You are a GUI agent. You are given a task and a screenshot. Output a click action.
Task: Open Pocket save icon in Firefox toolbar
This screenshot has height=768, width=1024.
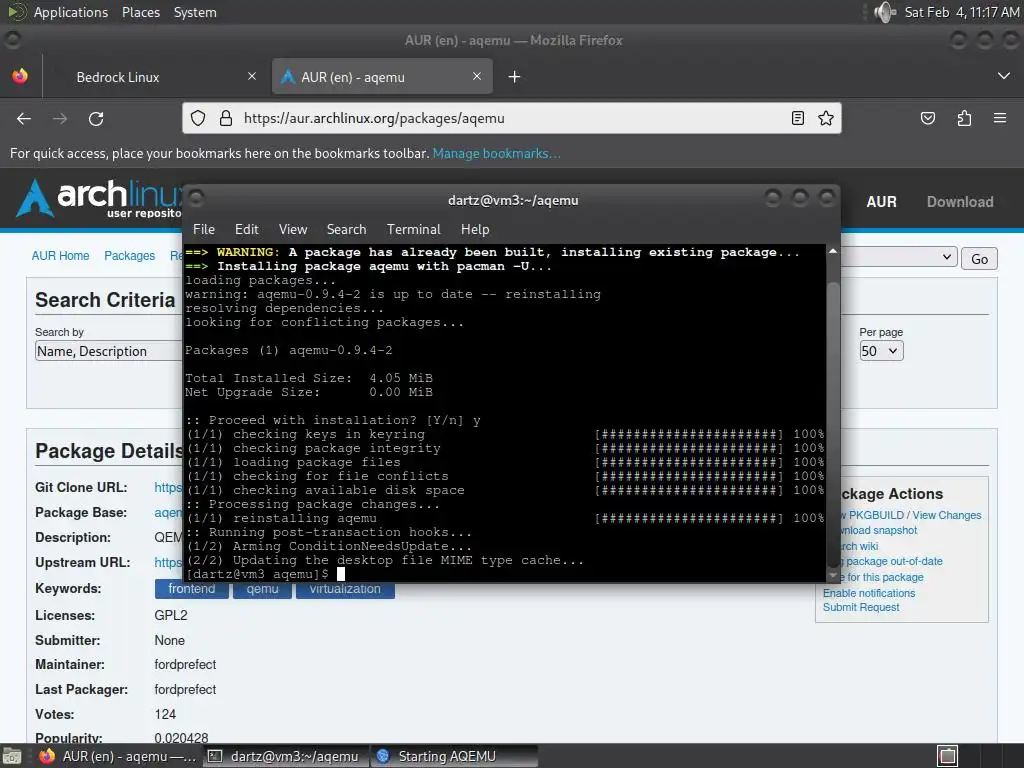pyautogui.click(x=927, y=118)
